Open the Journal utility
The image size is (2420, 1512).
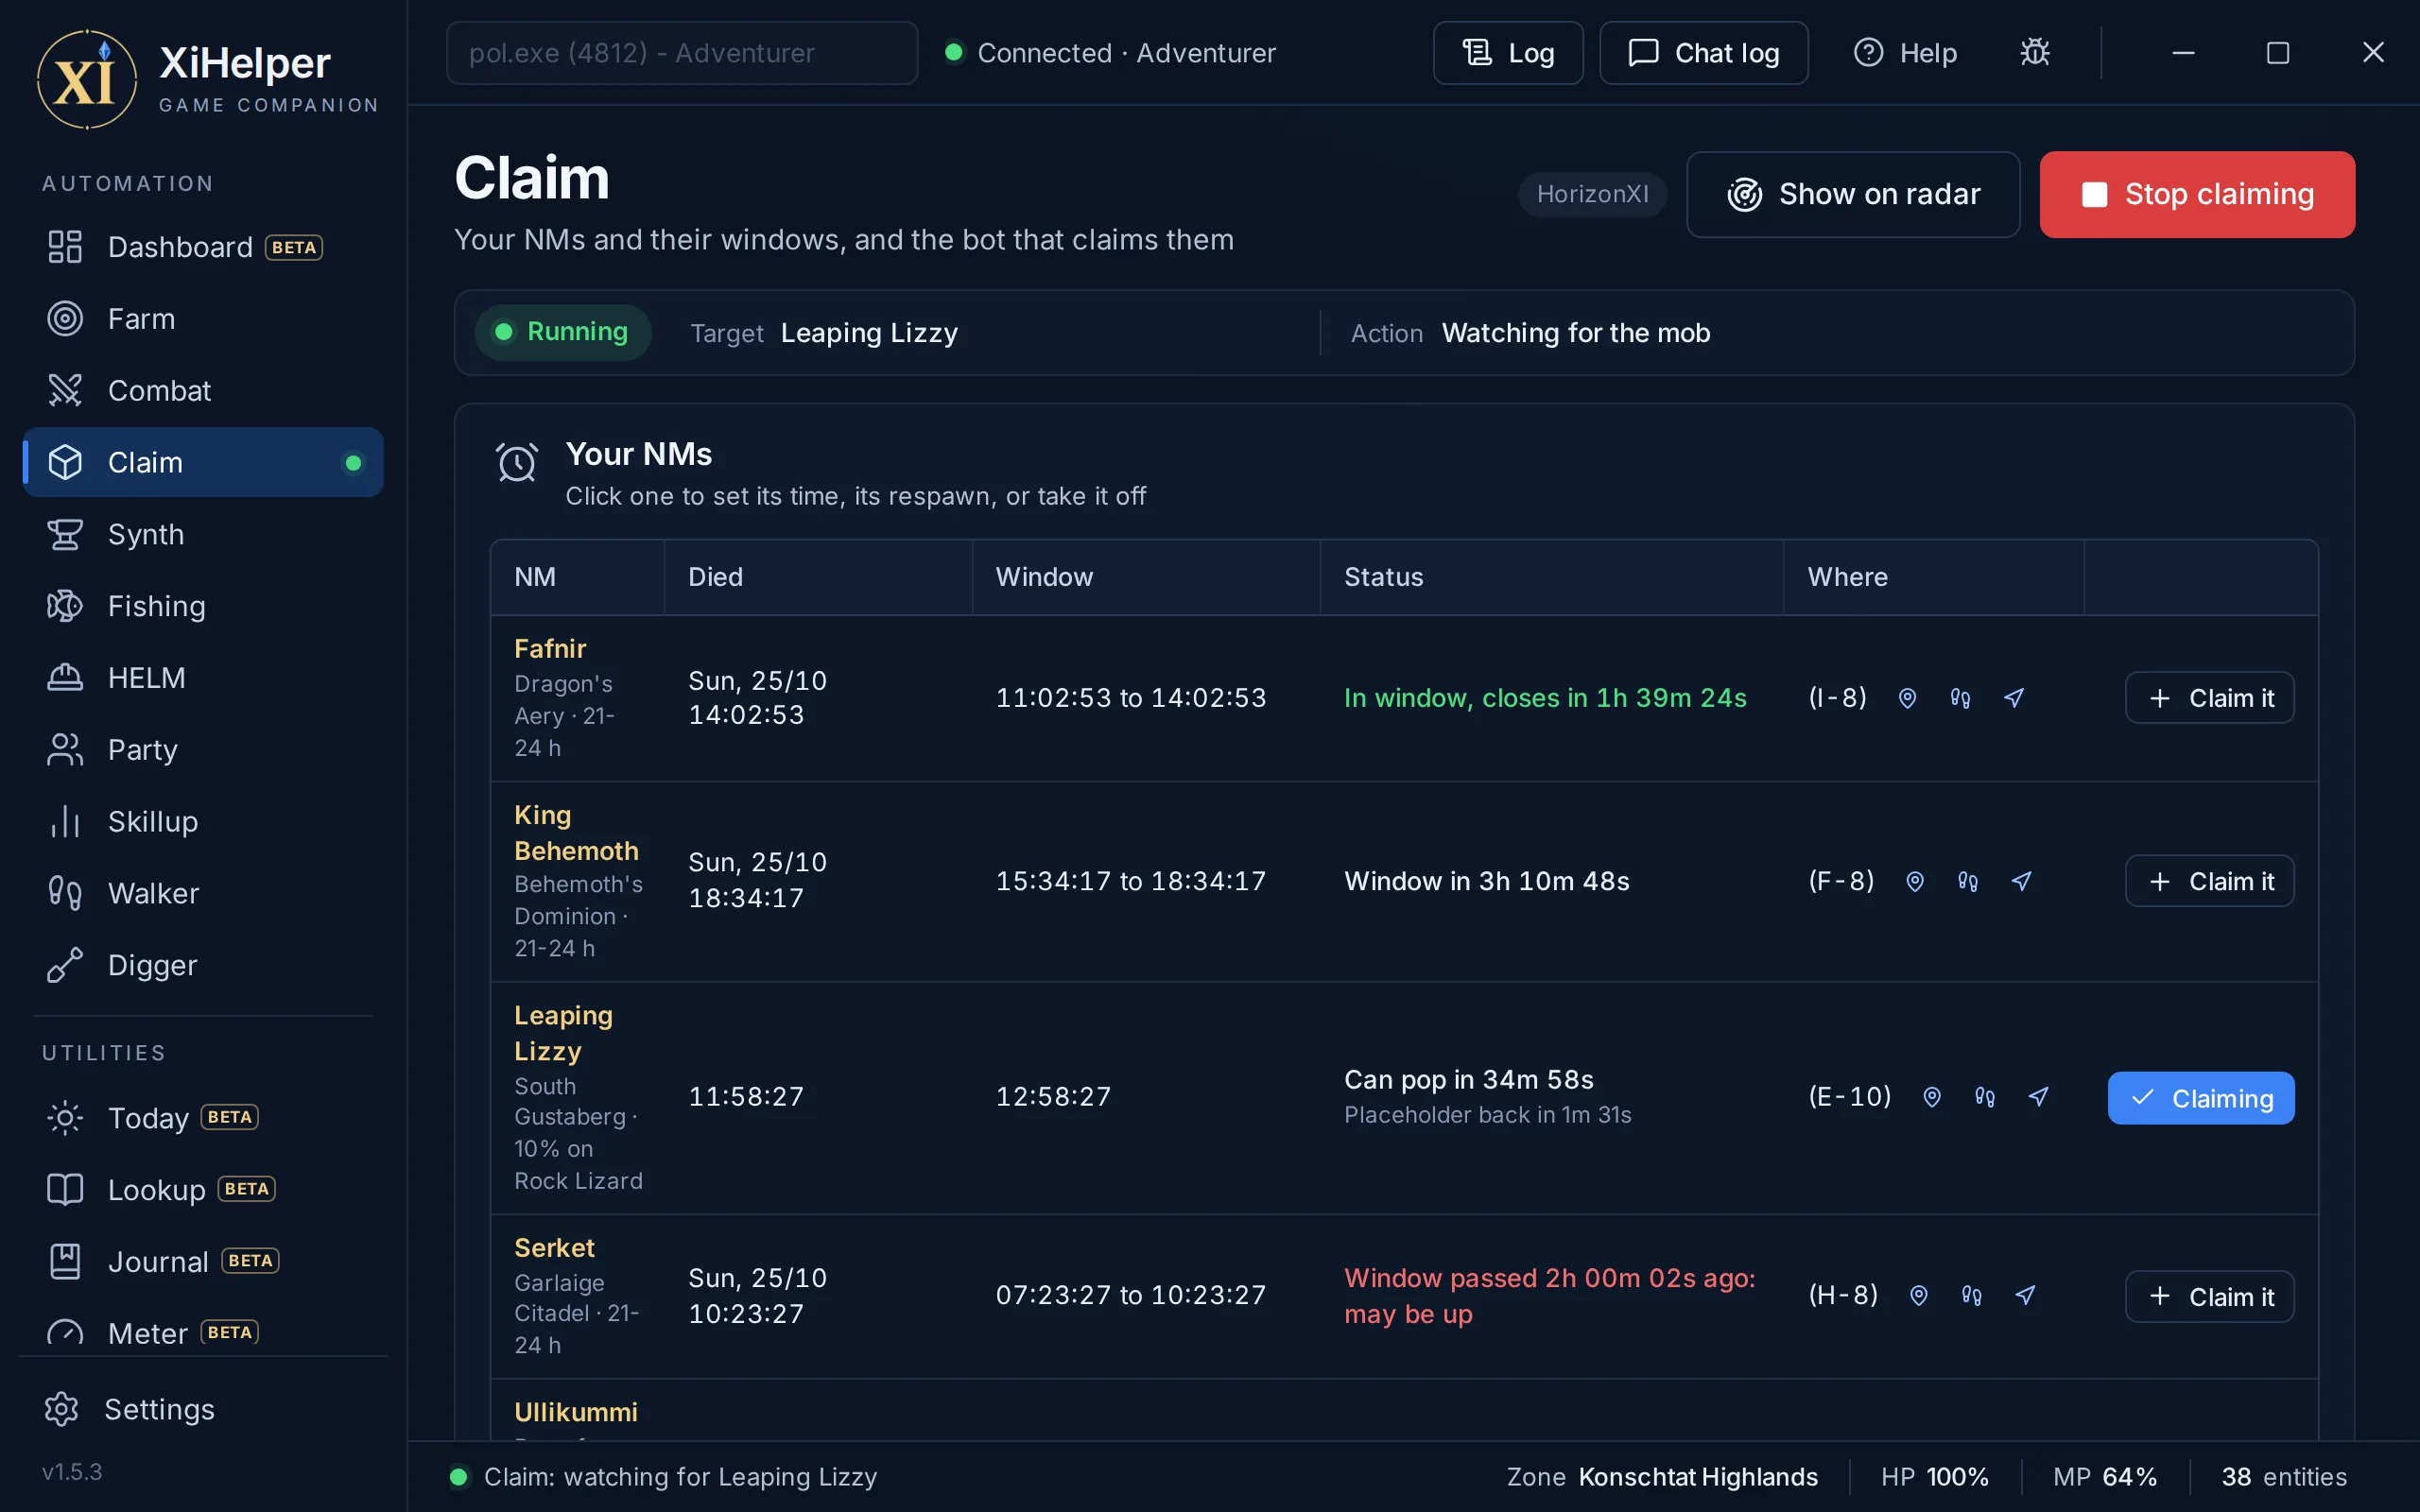203,1261
